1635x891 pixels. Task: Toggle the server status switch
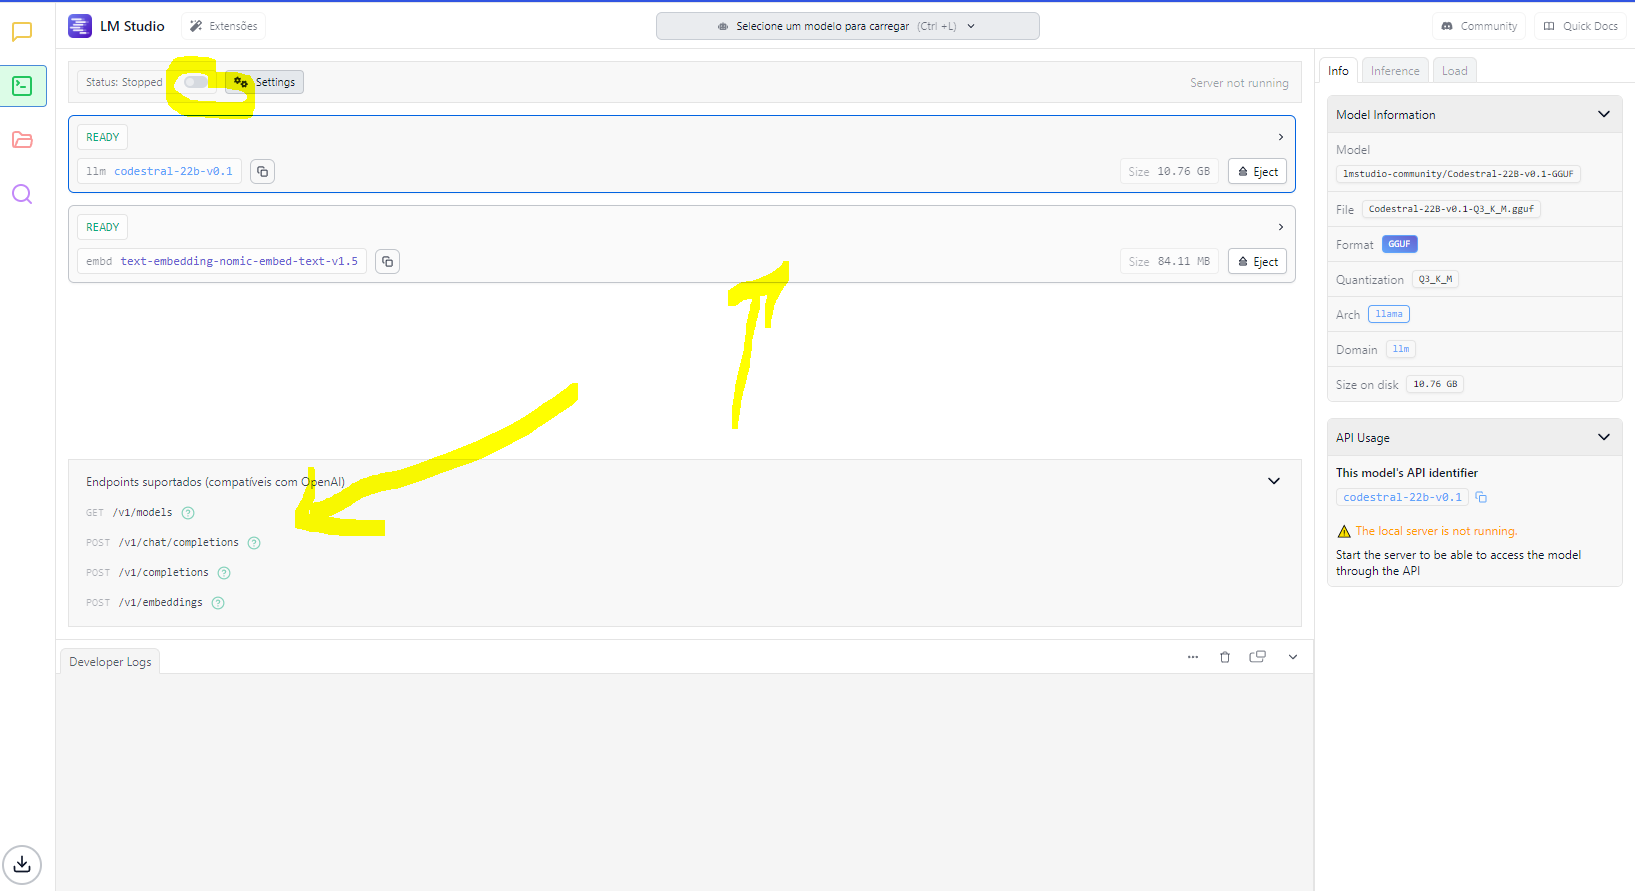click(x=196, y=82)
